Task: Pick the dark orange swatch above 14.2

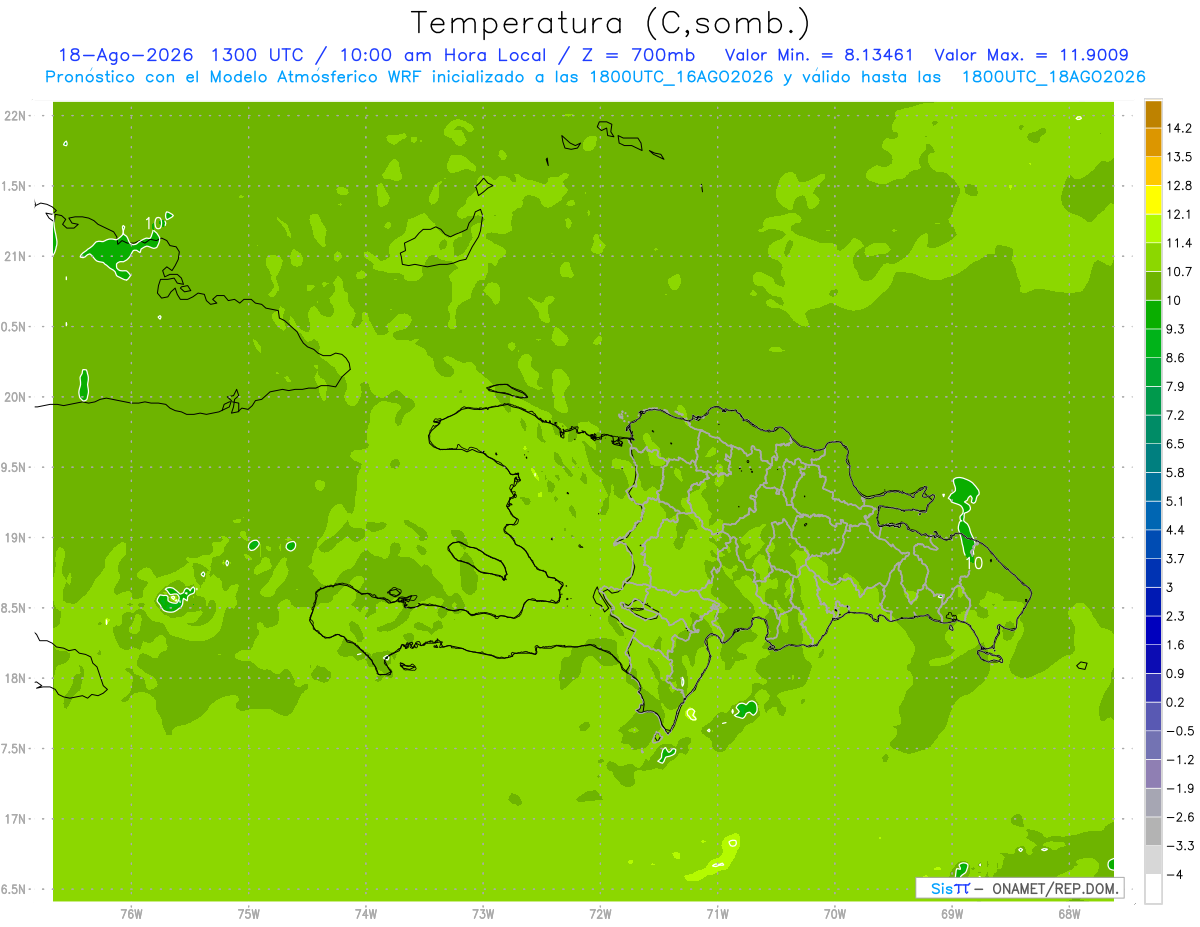Action: coord(1153,114)
